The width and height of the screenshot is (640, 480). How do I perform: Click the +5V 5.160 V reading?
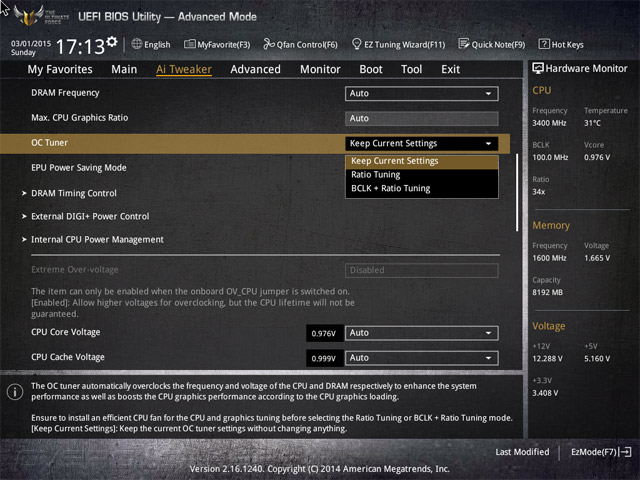597,359
